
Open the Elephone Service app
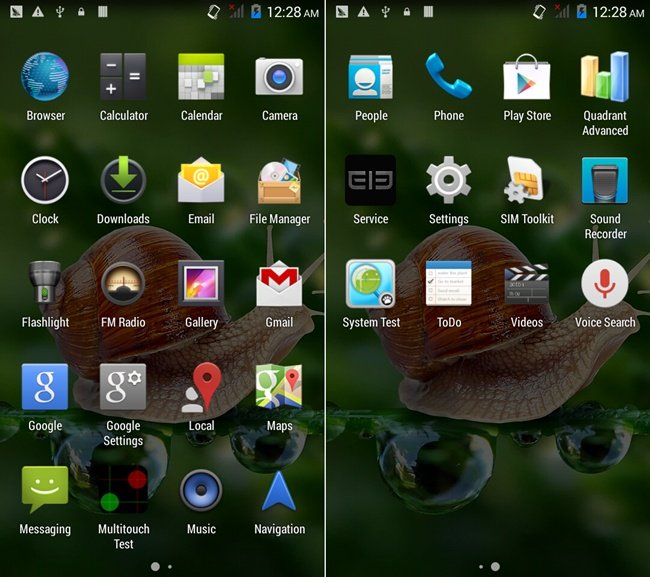(371, 180)
